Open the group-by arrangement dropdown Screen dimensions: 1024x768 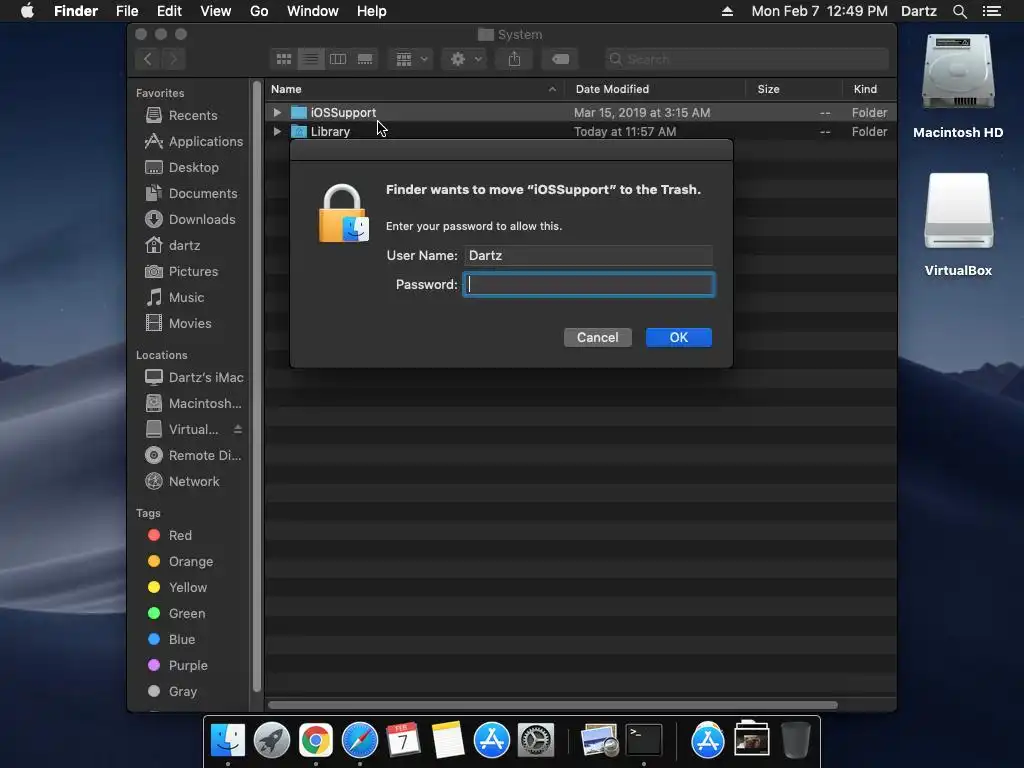click(411, 59)
